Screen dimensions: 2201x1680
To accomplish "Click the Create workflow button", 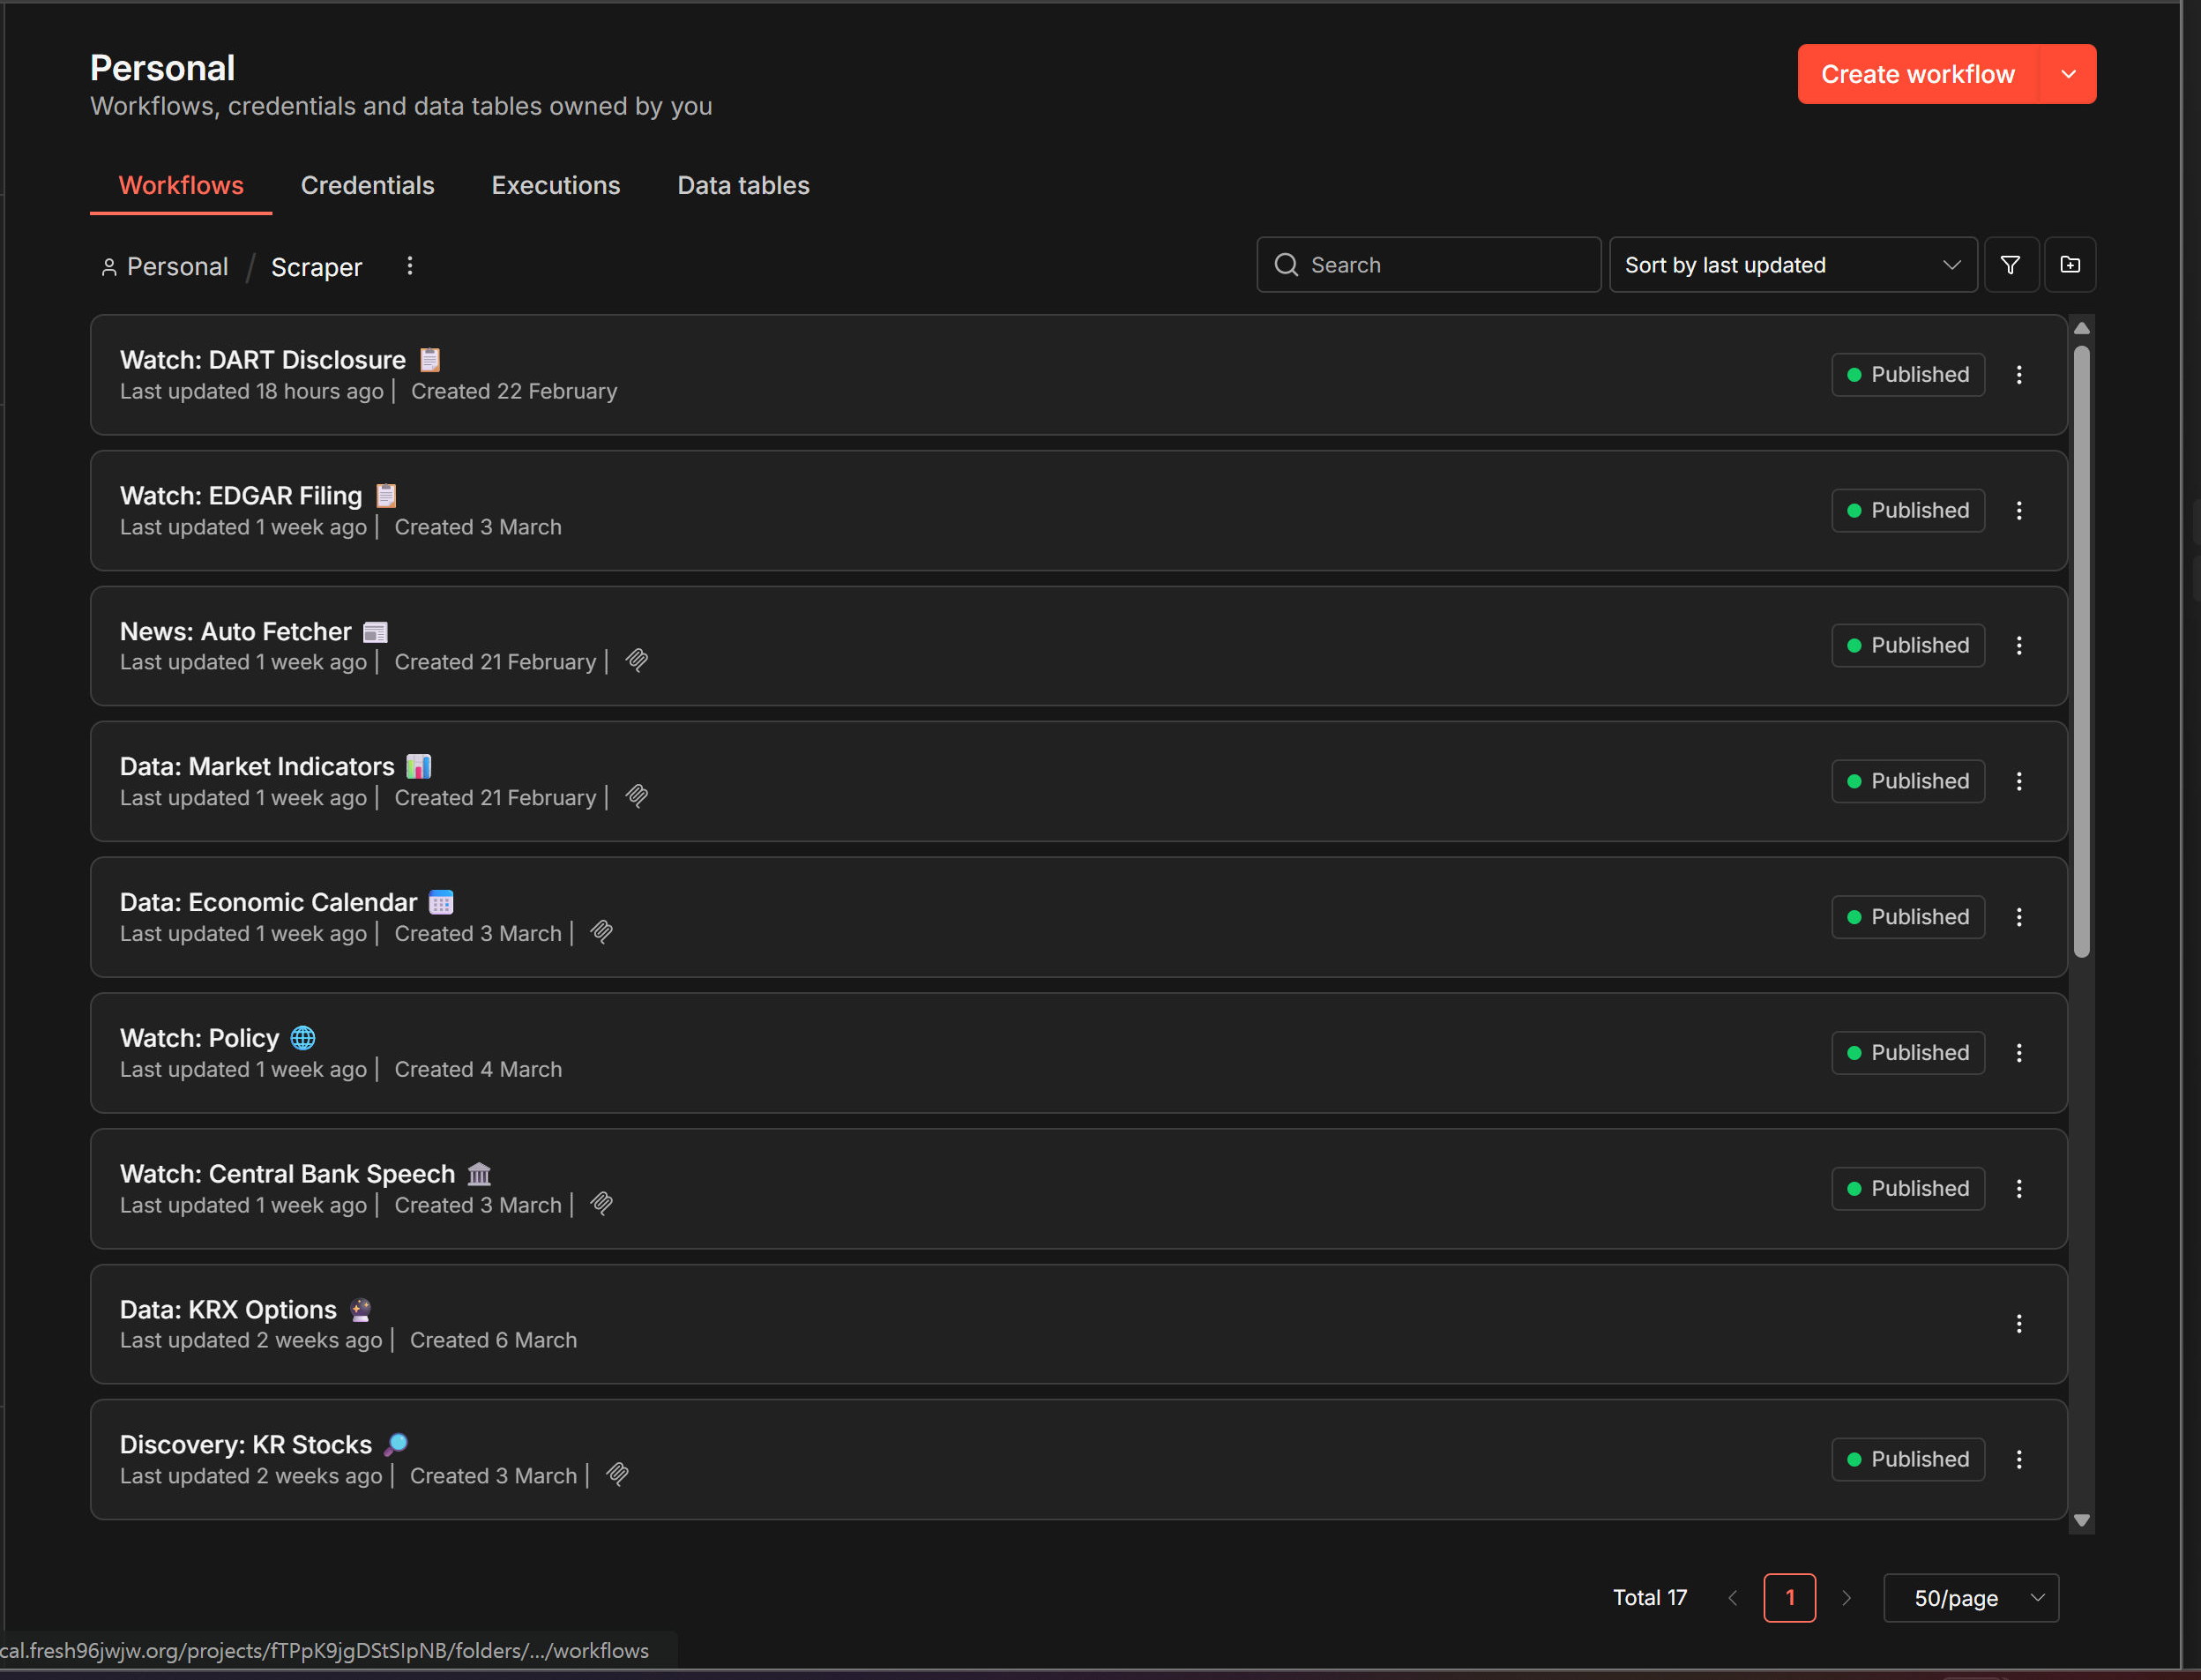I will (x=1917, y=74).
